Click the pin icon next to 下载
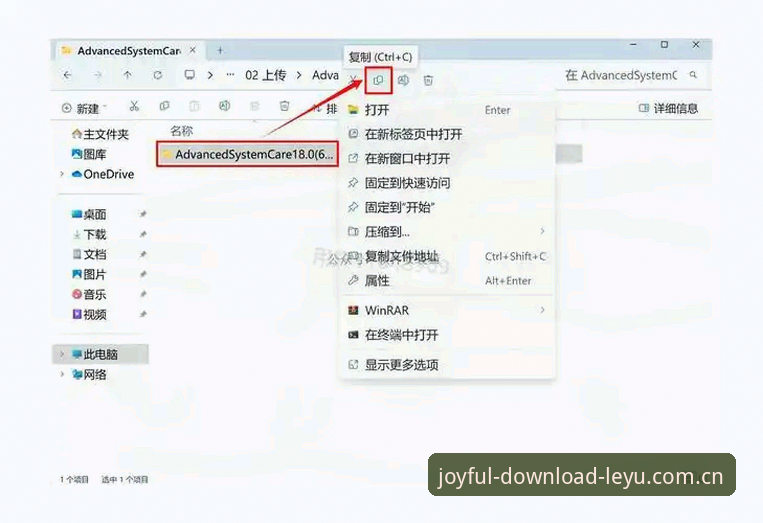The height and width of the screenshot is (523, 763). point(143,234)
